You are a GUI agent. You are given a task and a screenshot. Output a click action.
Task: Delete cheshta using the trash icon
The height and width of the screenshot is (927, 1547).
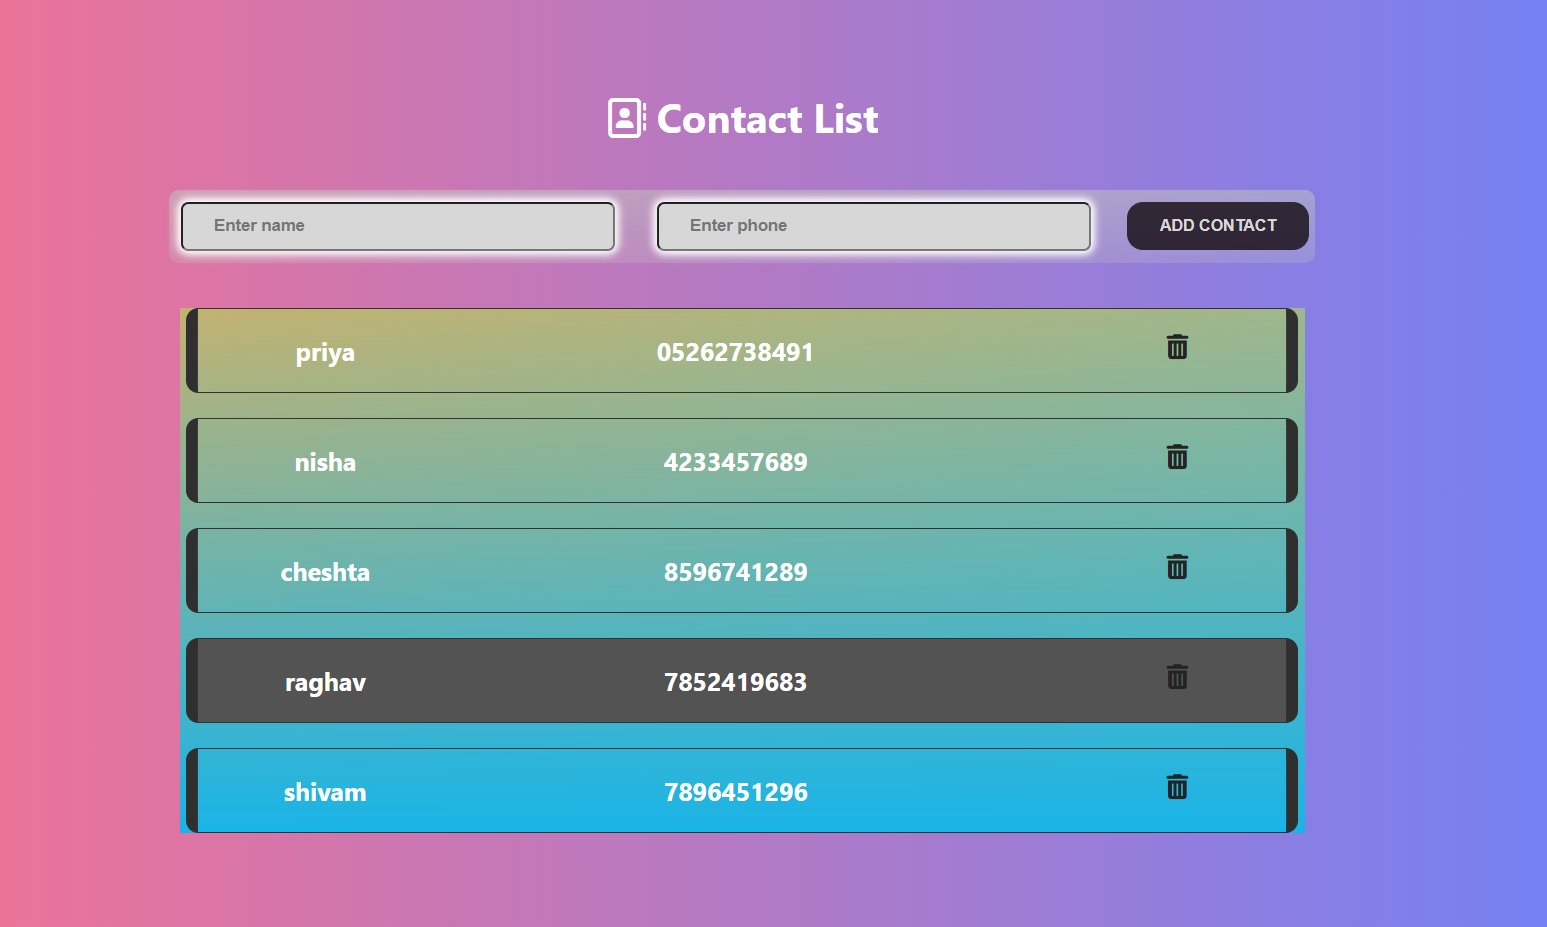[x=1177, y=568]
